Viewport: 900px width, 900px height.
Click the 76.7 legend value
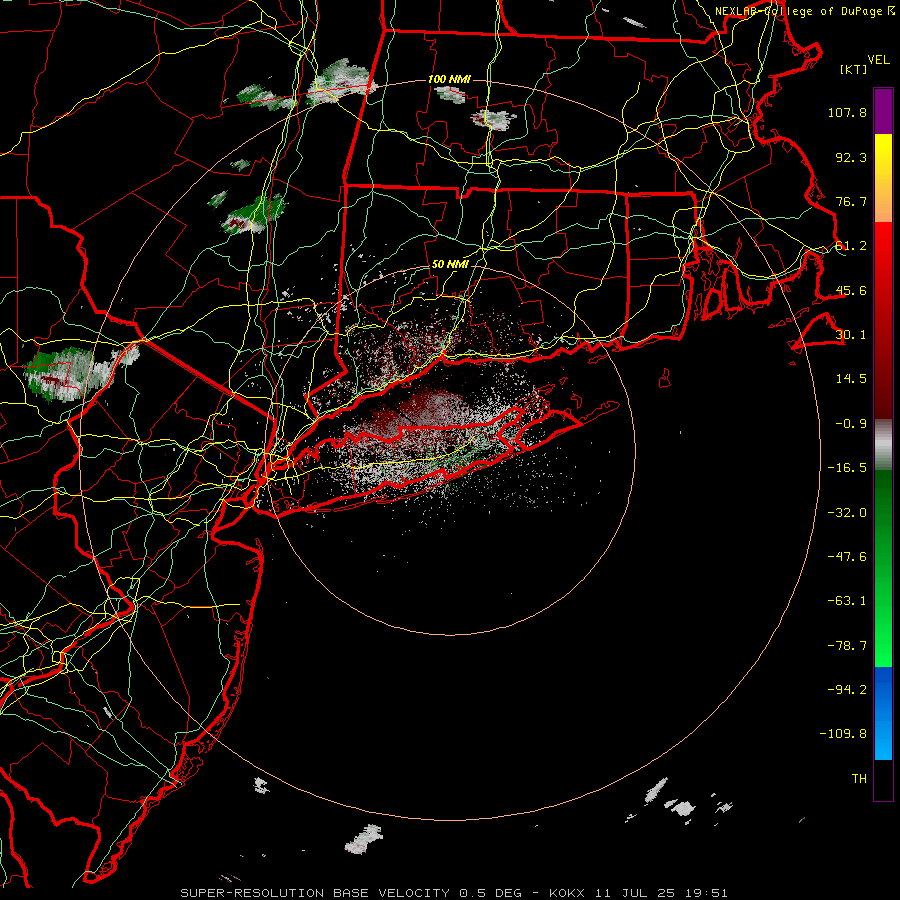851,201
